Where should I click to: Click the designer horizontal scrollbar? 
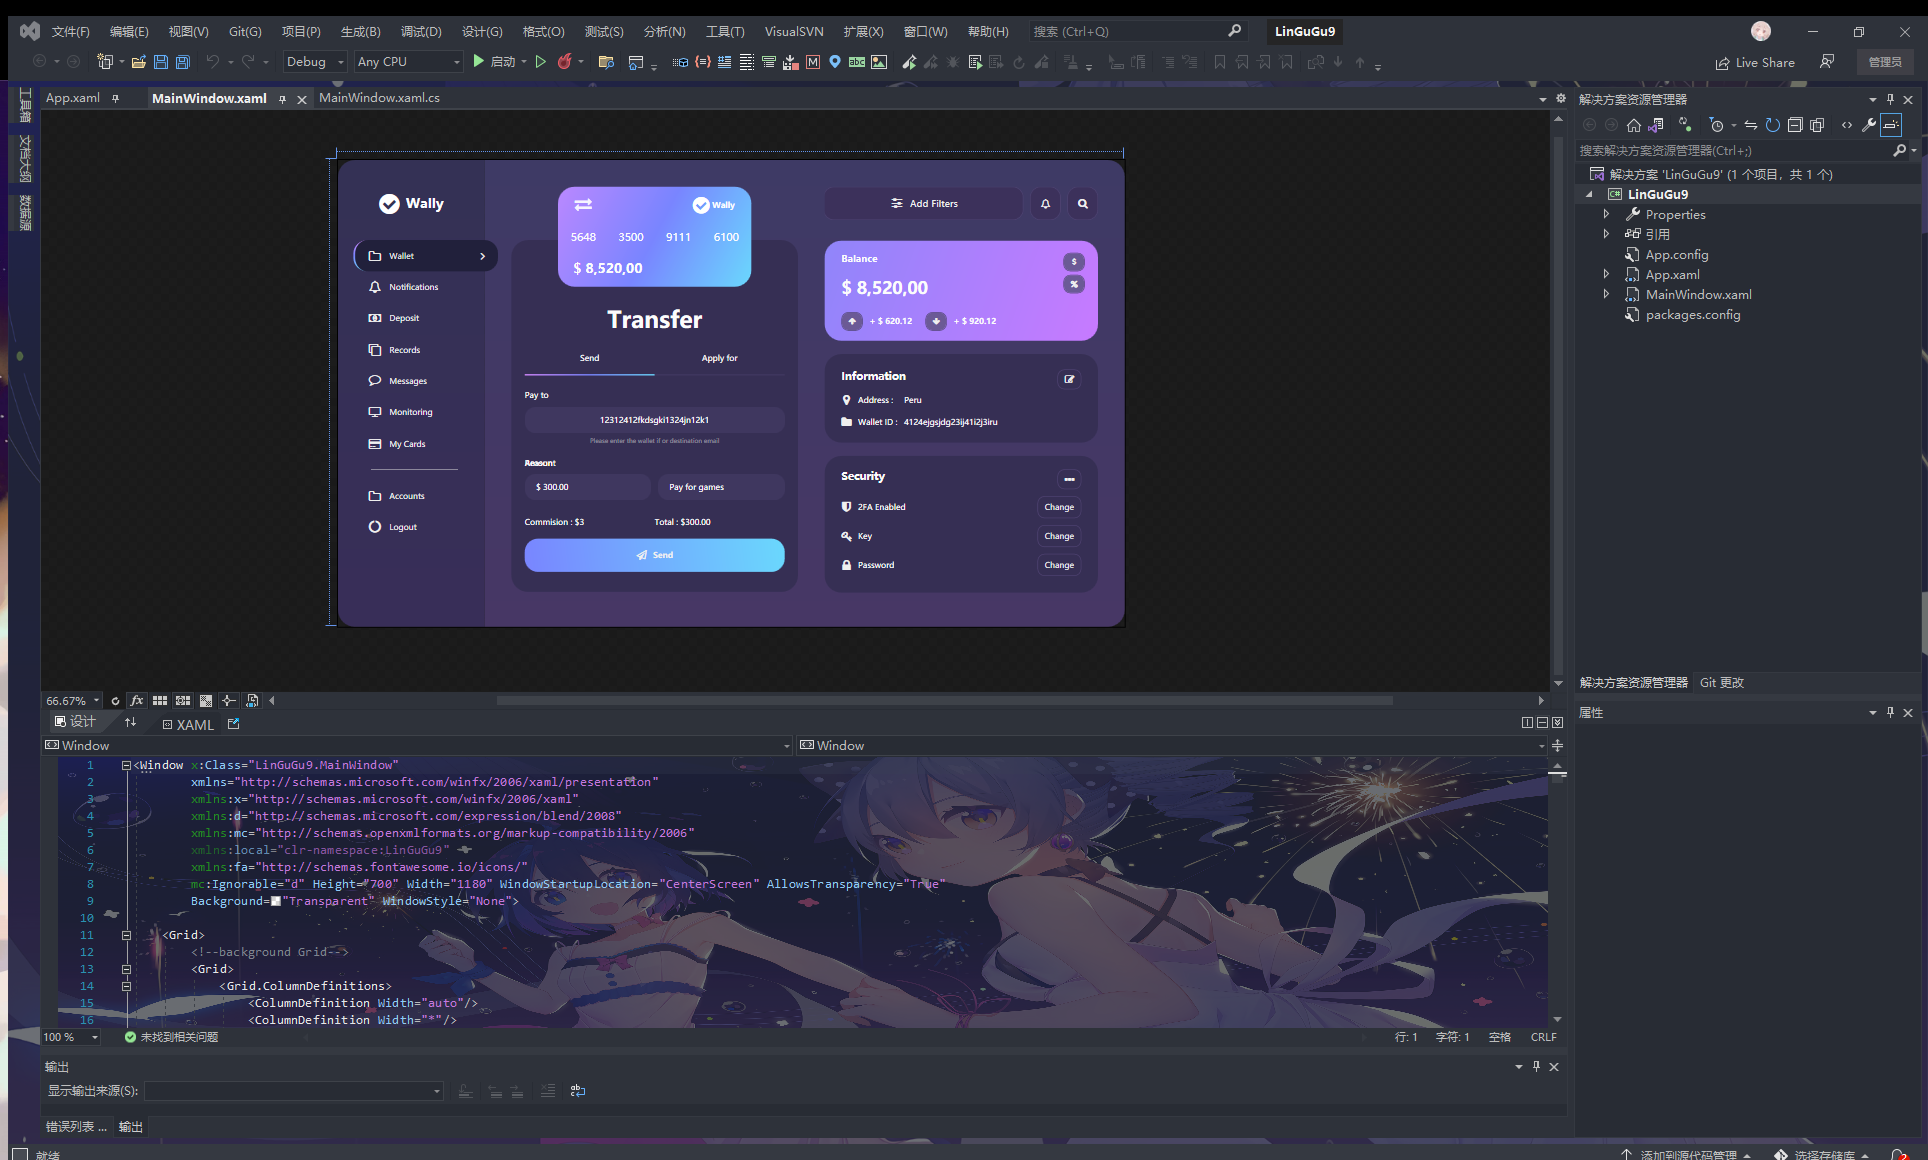pos(944,701)
